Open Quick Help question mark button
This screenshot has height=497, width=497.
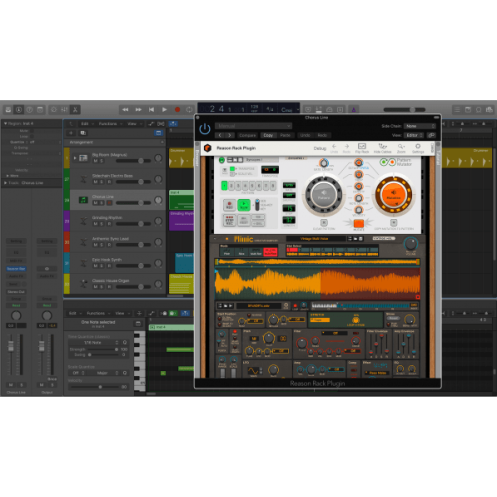(30, 110)
